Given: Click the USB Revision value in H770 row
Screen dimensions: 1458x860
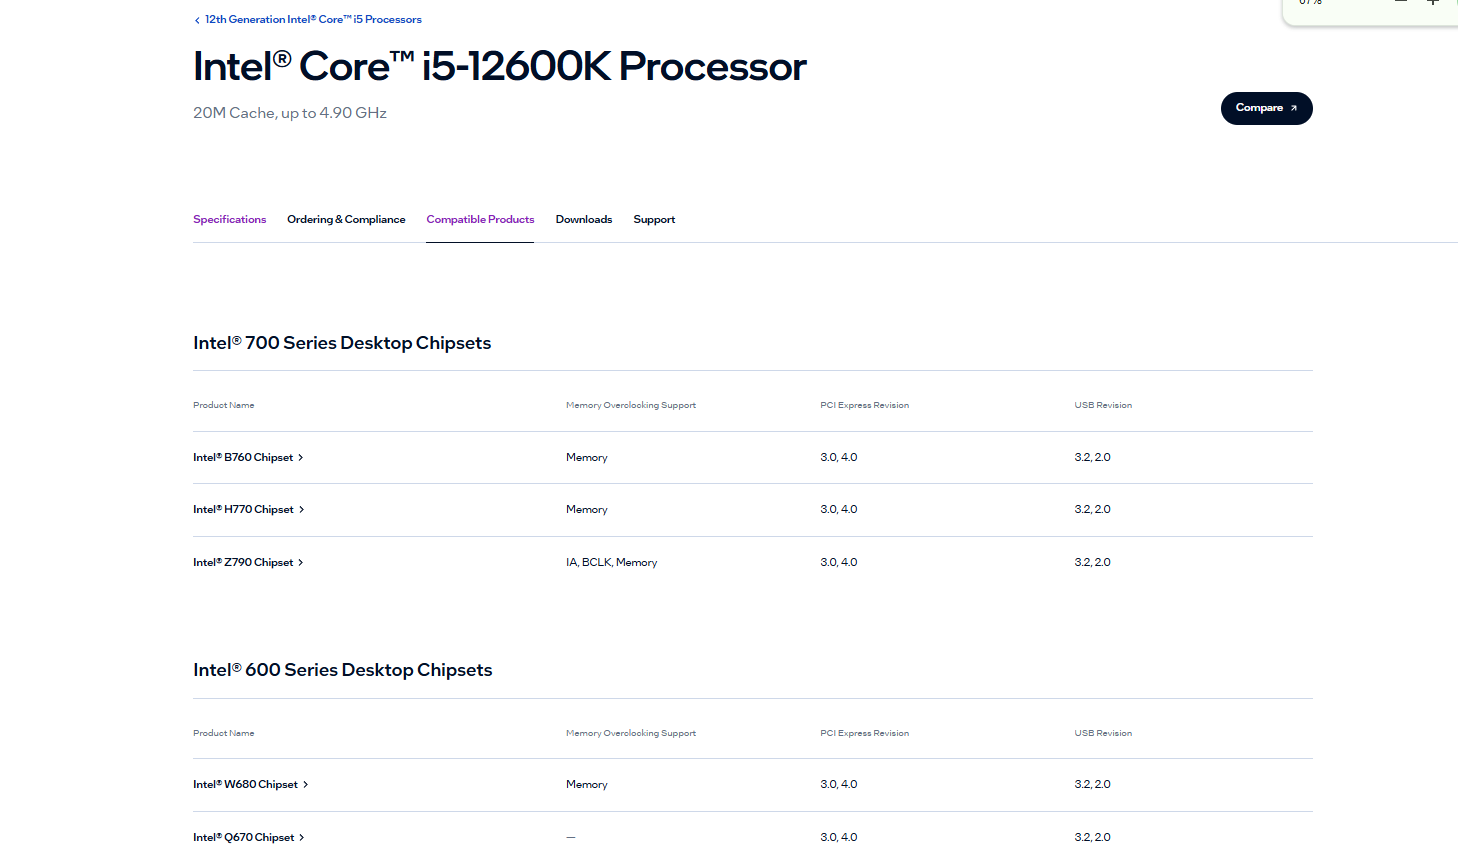Looking at the screenshot, I should [x=1093, y=509].
